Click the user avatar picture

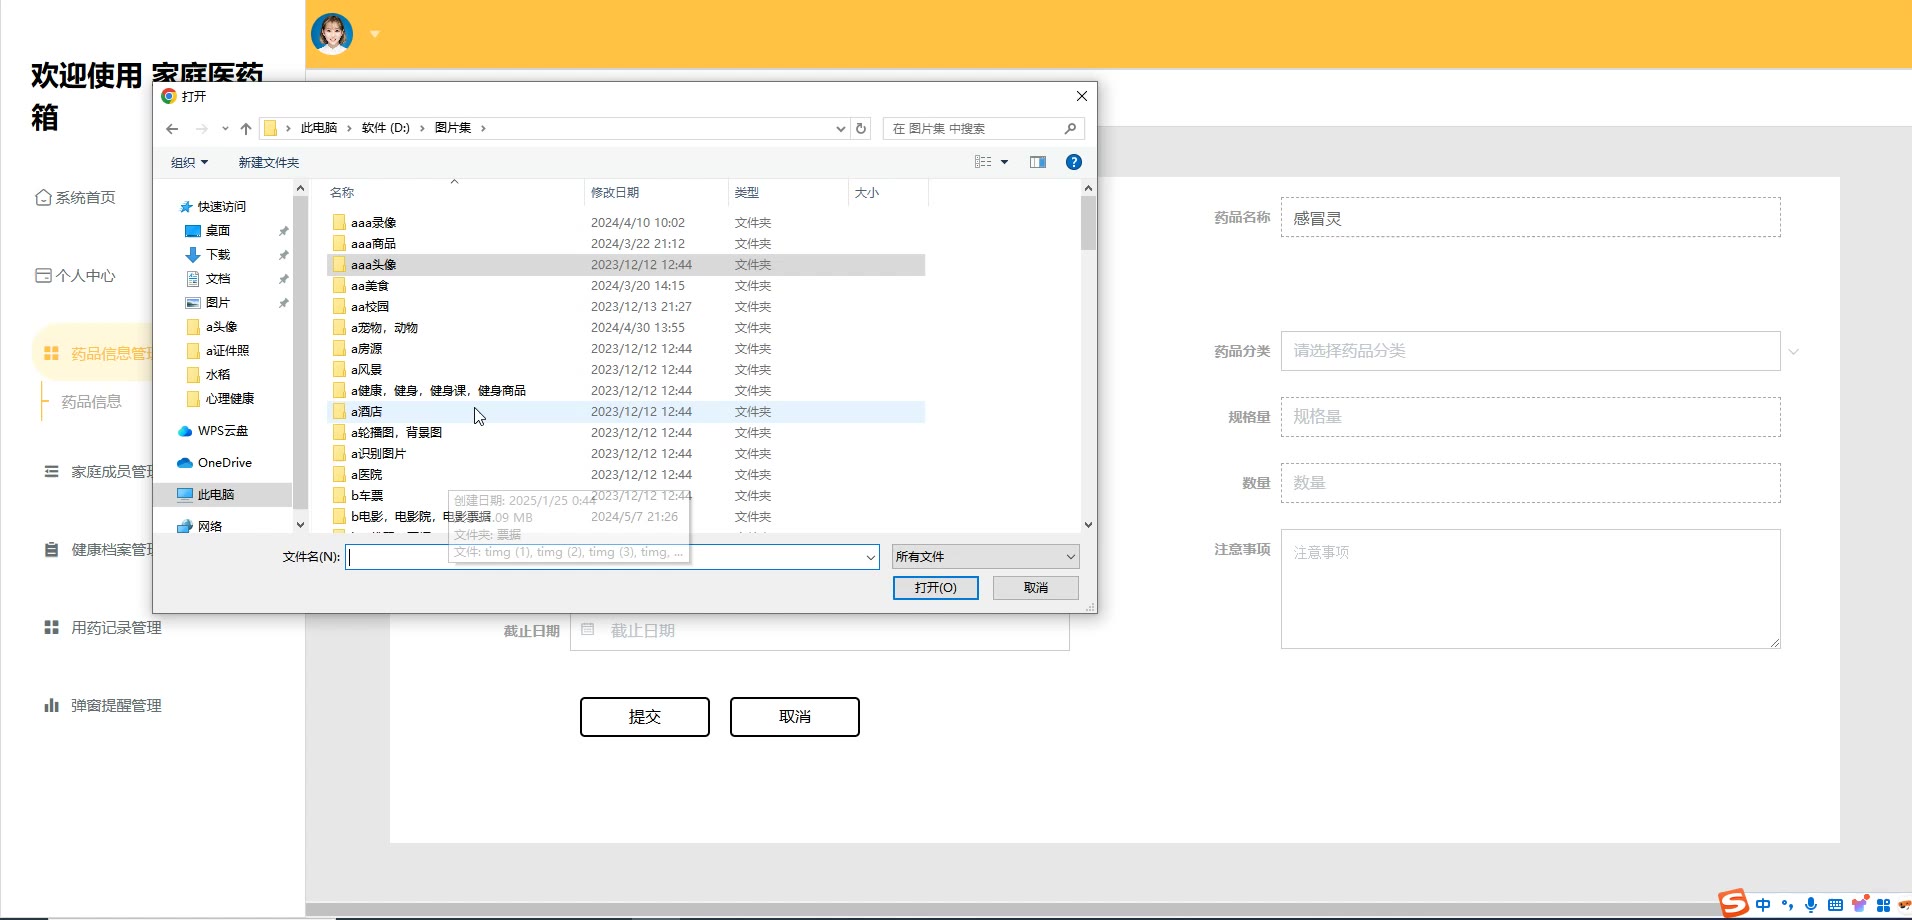click(x=332, y=34)
